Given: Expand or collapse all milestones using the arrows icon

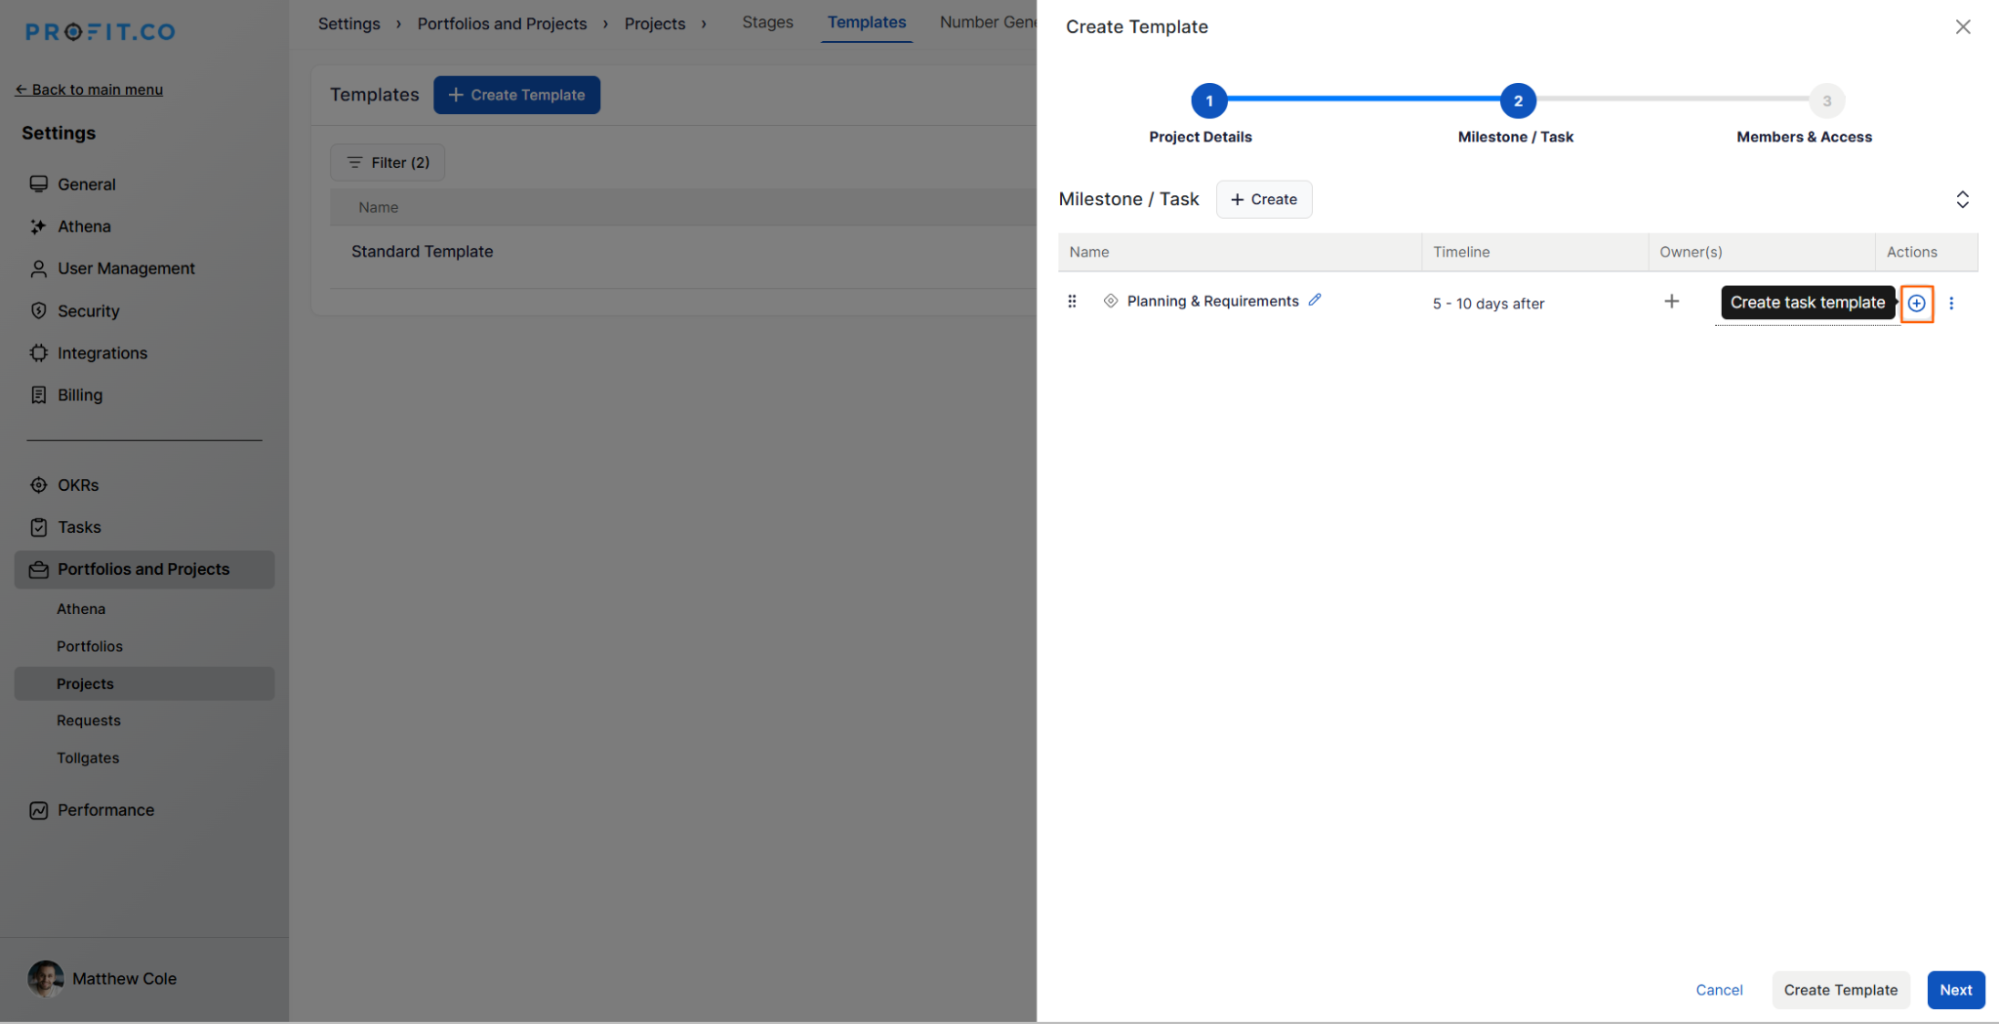Looking at the screenshot, I should (1962, 199).
